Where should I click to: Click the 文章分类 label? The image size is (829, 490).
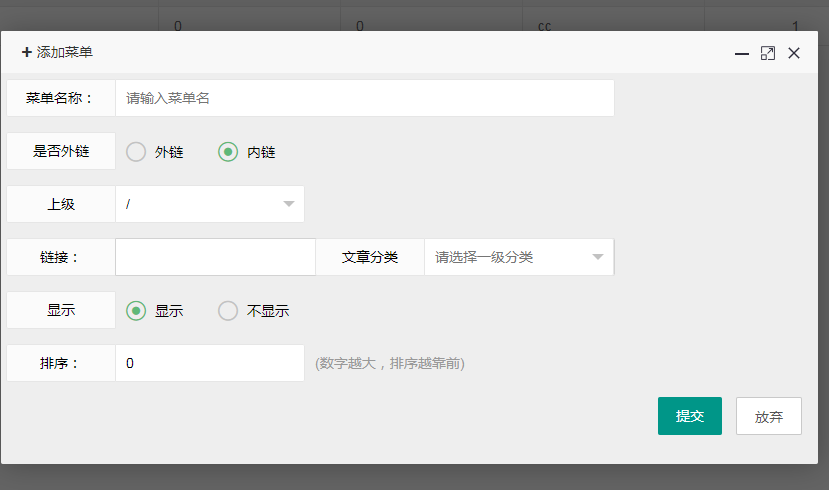tap(370, 257)
